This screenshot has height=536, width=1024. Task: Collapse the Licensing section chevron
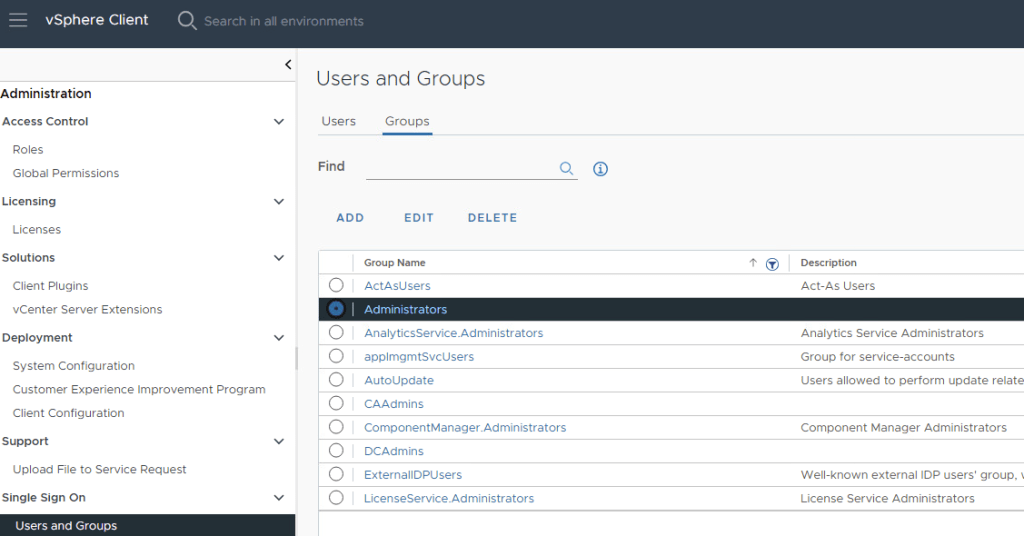[279, 202]
